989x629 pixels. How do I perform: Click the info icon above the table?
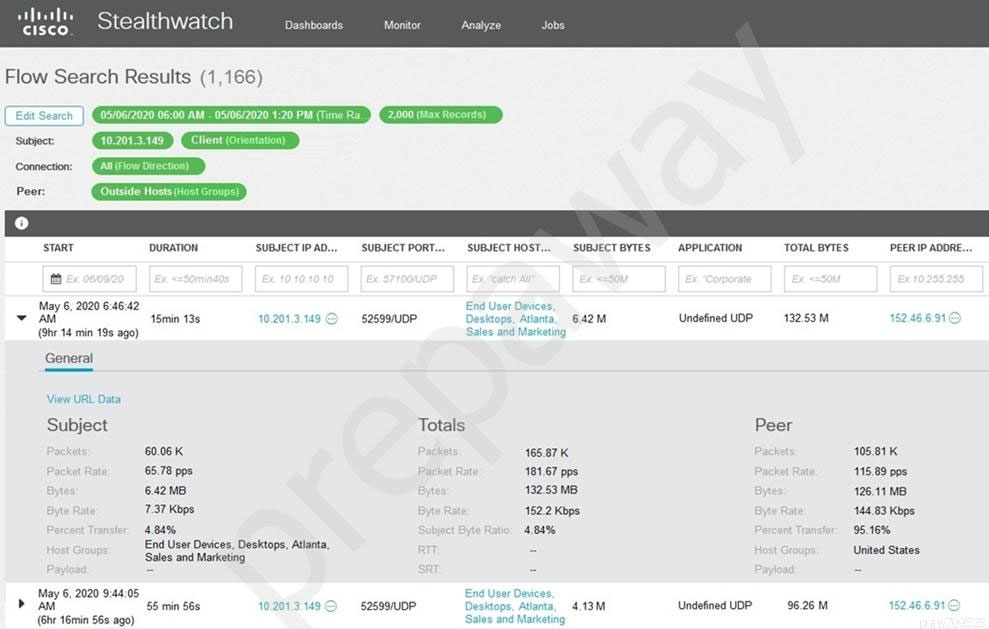tap(21, 223)
